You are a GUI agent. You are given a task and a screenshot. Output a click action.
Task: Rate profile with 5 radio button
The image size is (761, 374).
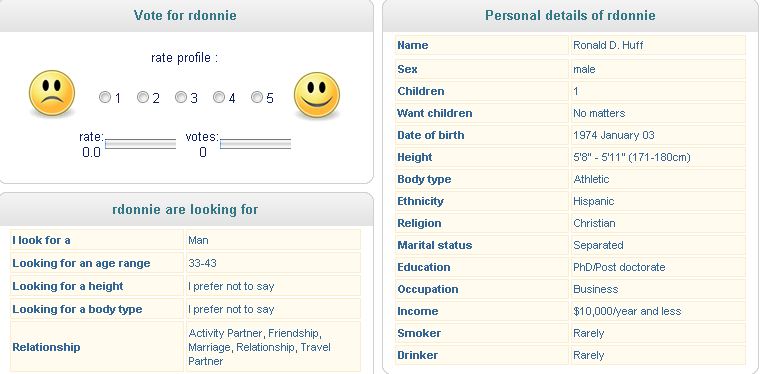point(257,98)
